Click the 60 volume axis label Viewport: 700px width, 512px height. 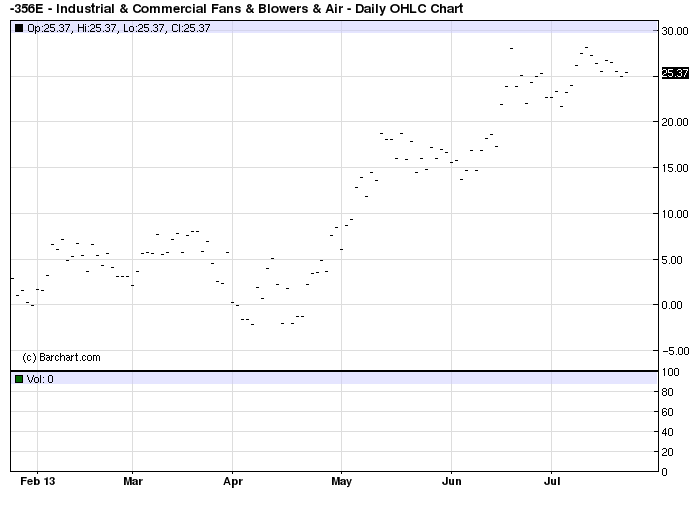click(667, 412)
